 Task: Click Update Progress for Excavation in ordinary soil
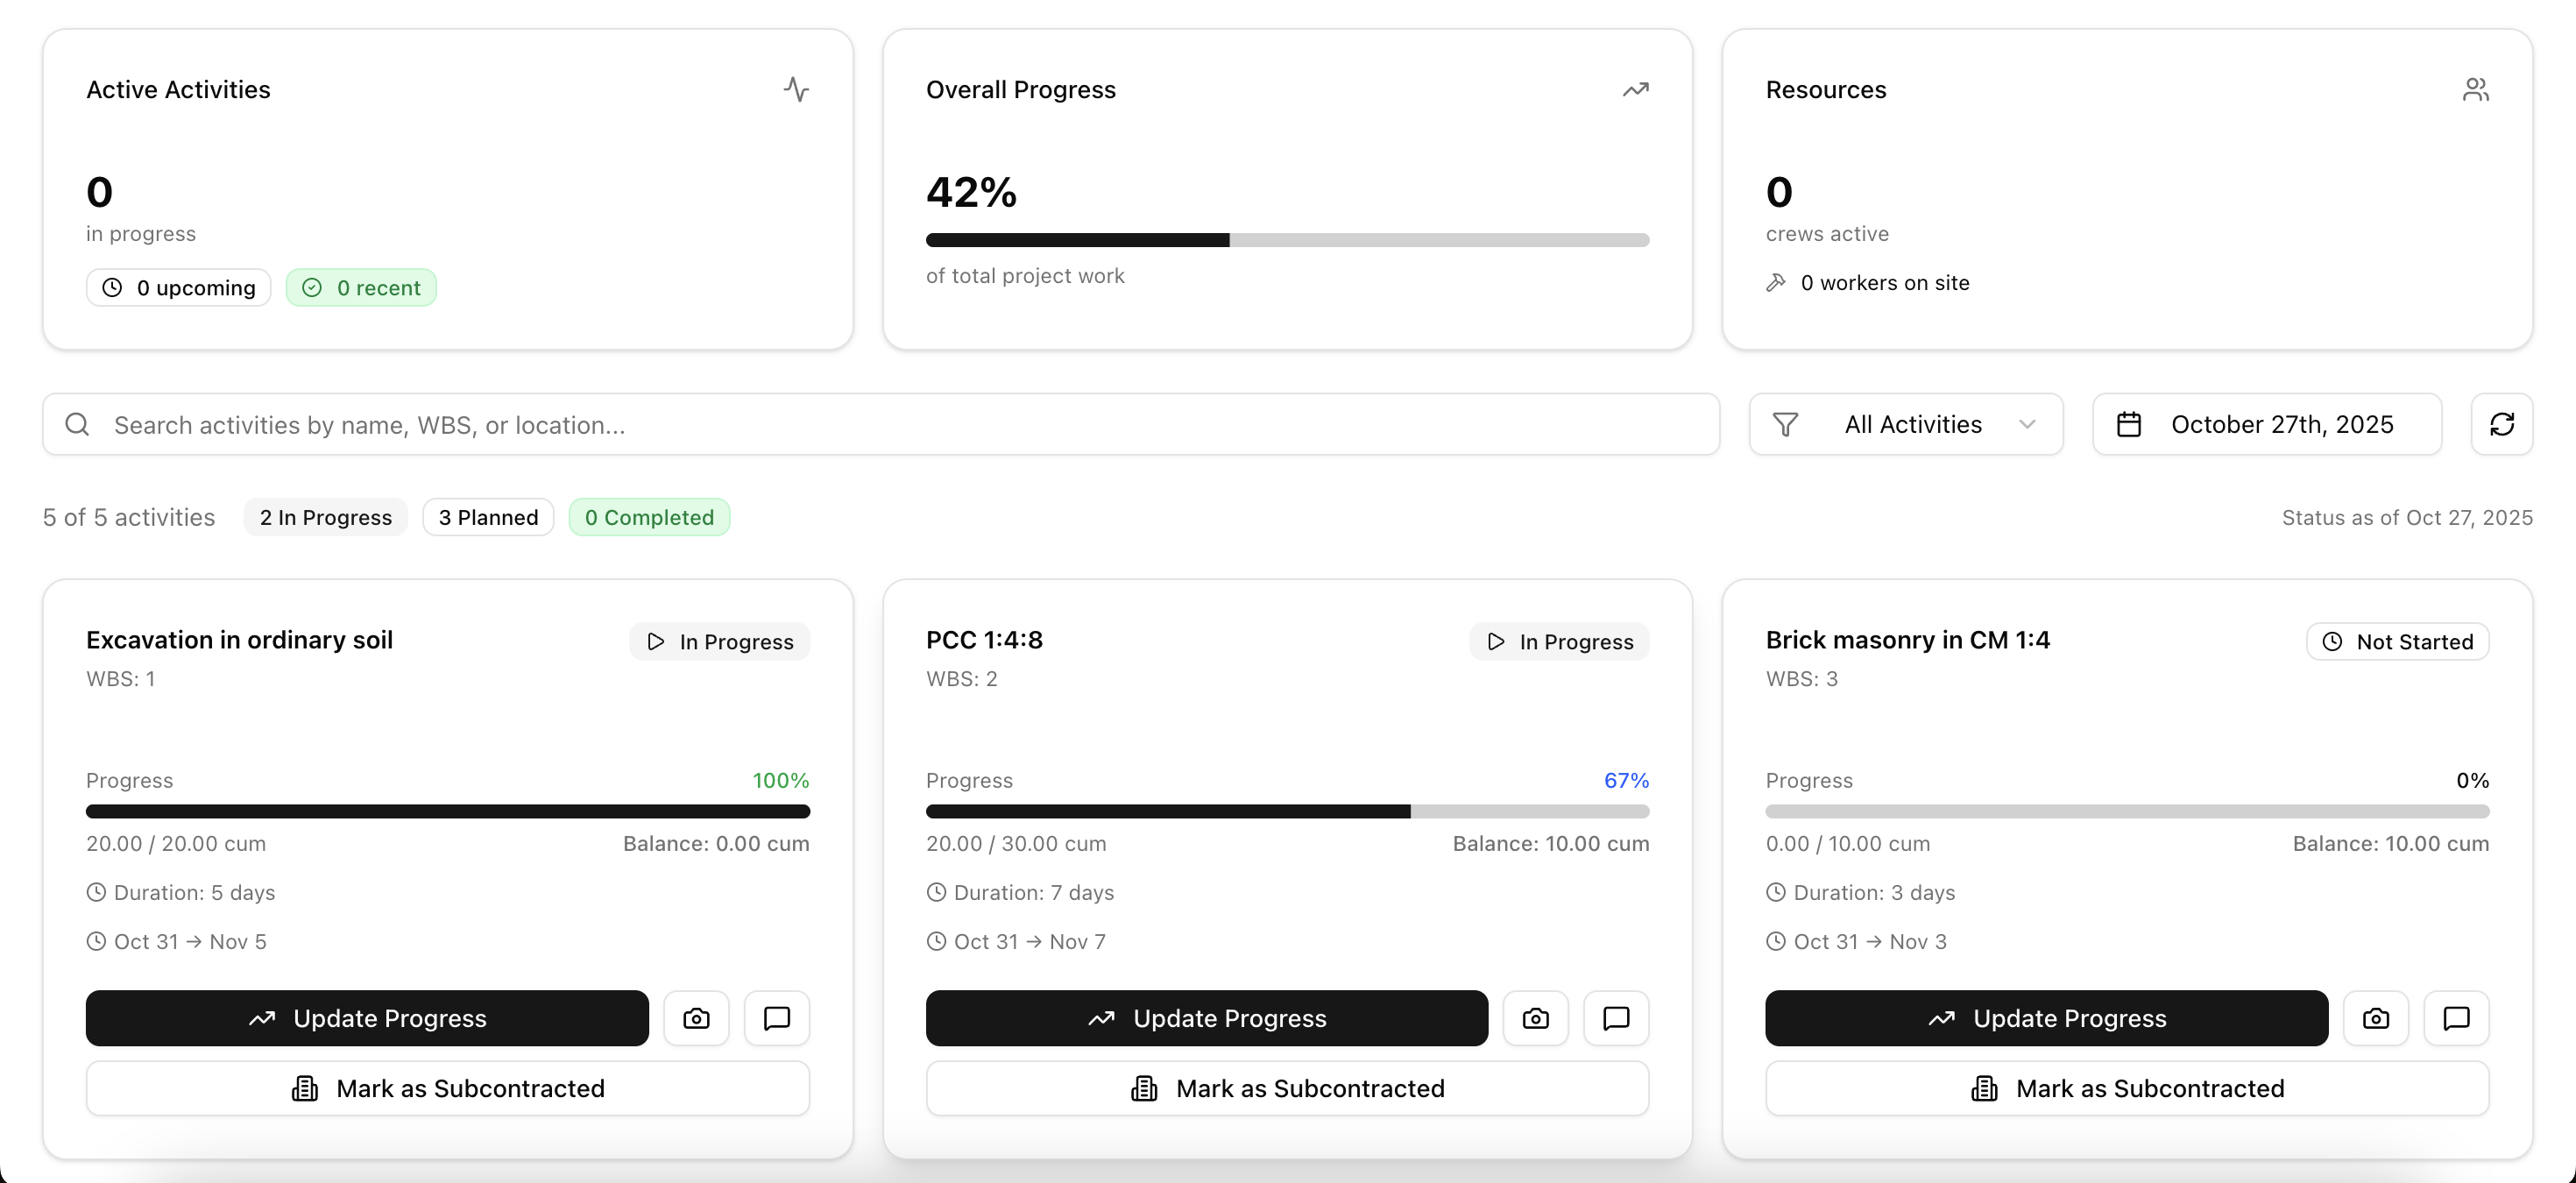click(x=367, y=1018)
